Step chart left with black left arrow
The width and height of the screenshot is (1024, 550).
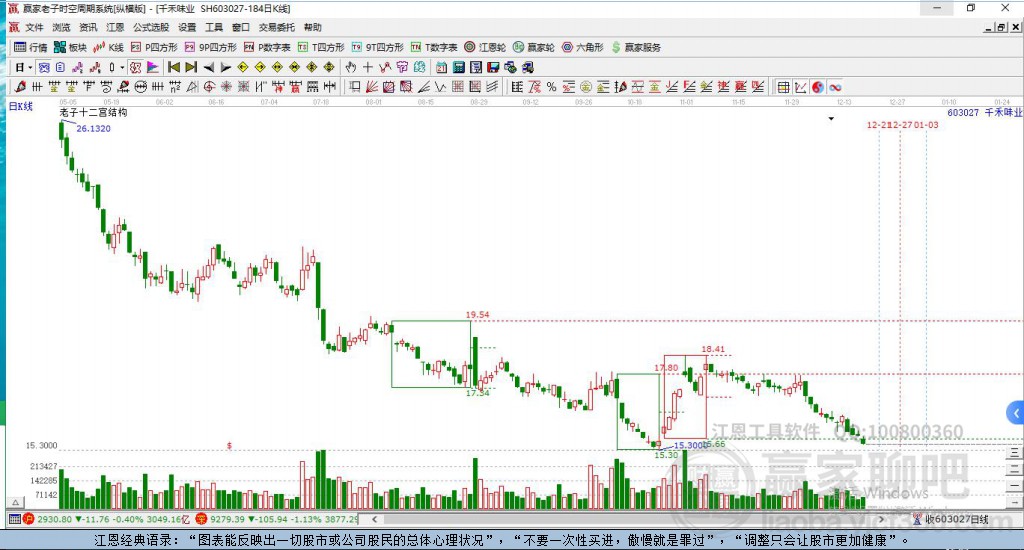[x=209, y=67]
